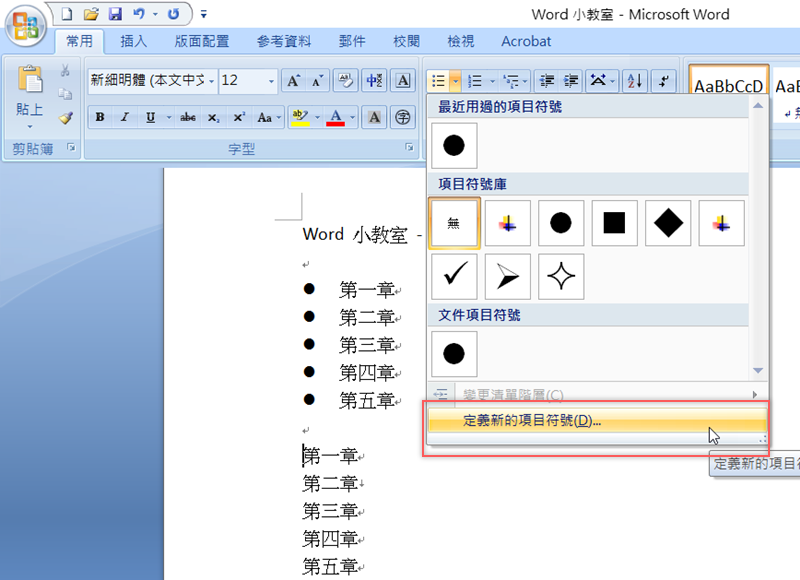Open the font name dropdown

click(x=212, y=81)
